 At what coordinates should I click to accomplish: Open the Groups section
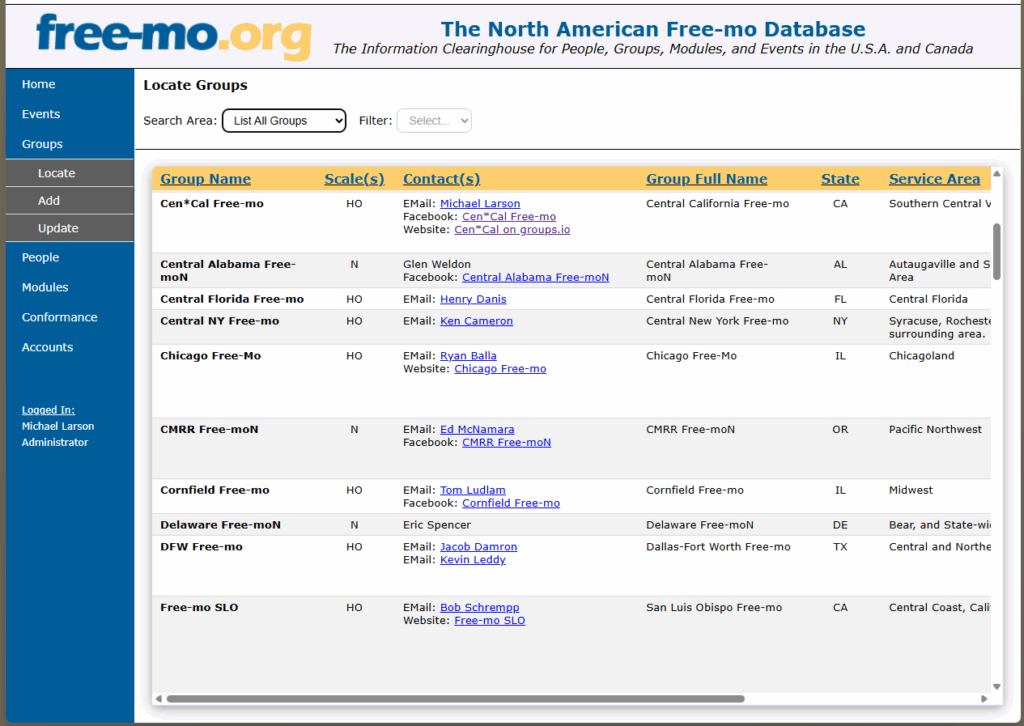41,144
